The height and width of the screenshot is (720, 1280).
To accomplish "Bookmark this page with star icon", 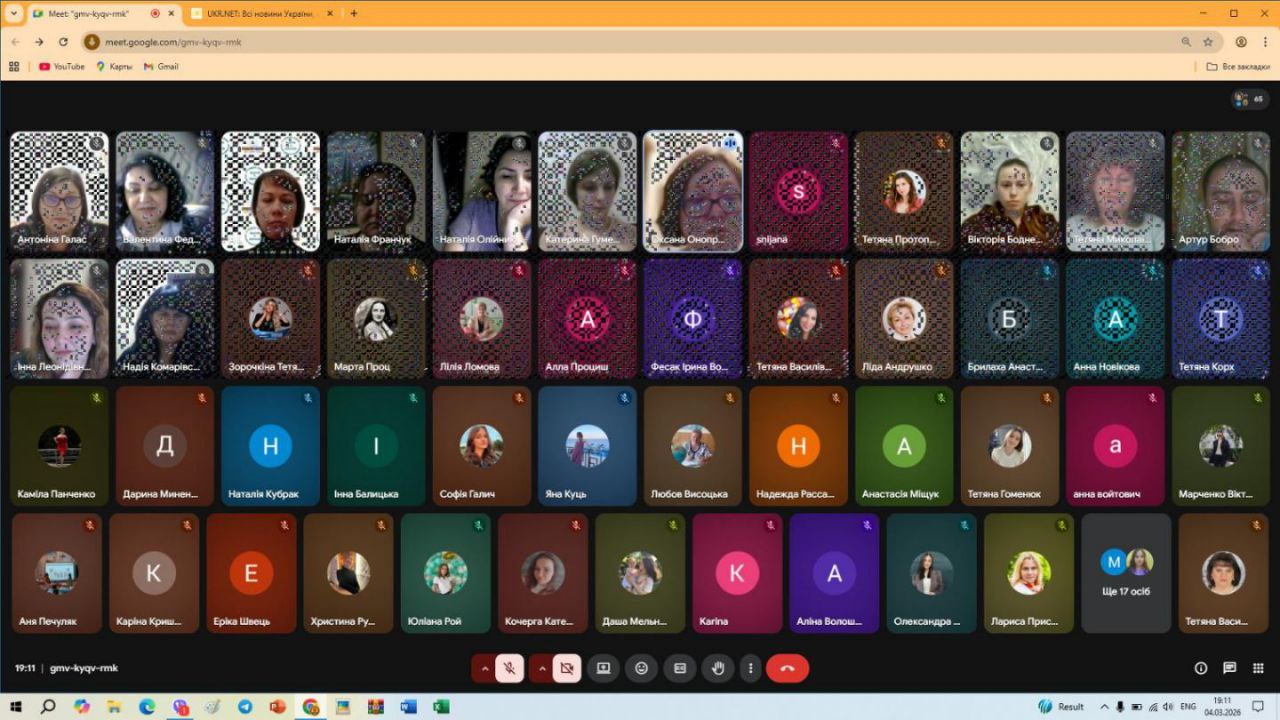I will pyautogui.click(x=1208, y=42).
